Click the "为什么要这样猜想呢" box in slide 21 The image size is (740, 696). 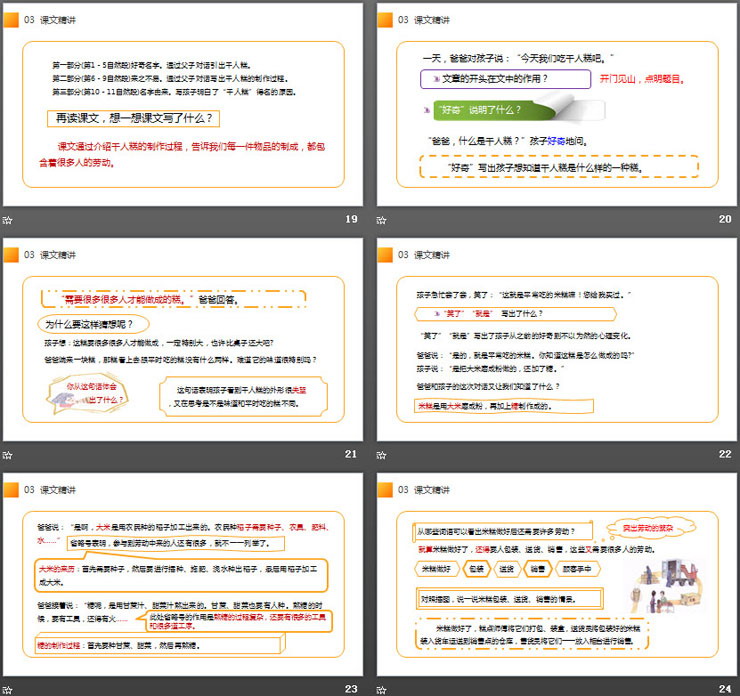[x=90, y=323]
